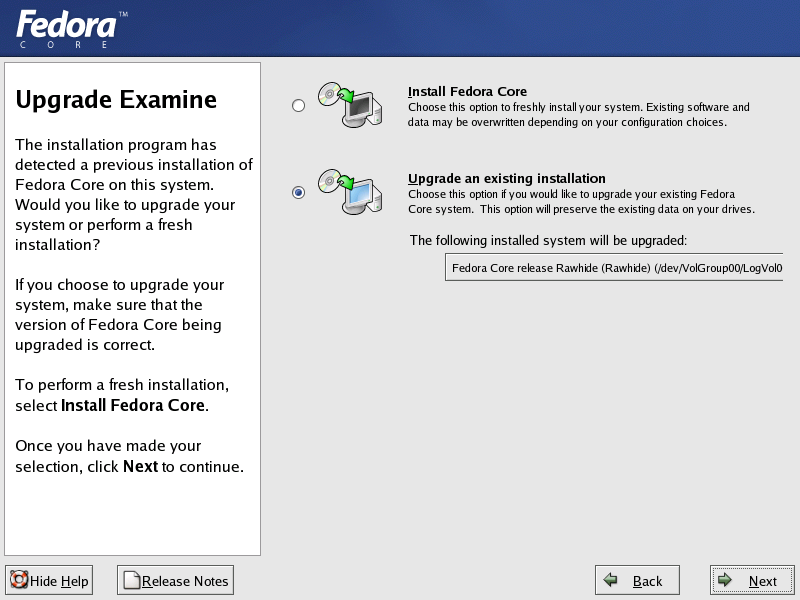Click the Install Fedora Core CD-to-computer icon
The image size is (800, 600).
click(350, 105)
